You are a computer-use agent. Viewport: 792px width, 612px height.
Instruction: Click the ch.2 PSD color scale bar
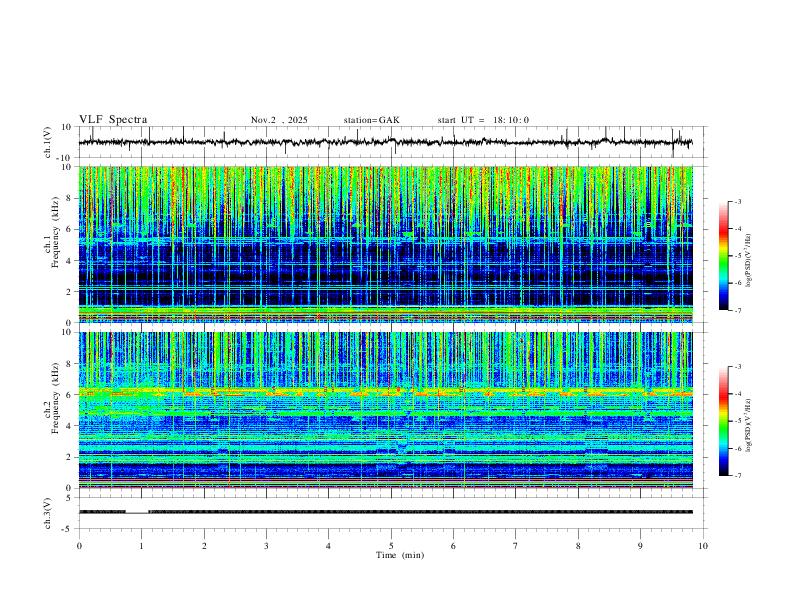coord(724,421)
